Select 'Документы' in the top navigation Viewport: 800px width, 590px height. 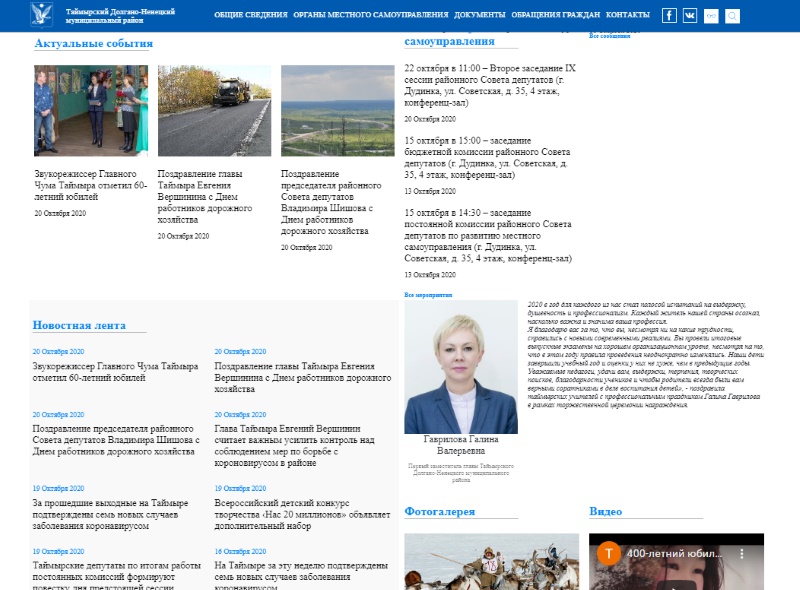pyautogui.click(x=479, y=16)
